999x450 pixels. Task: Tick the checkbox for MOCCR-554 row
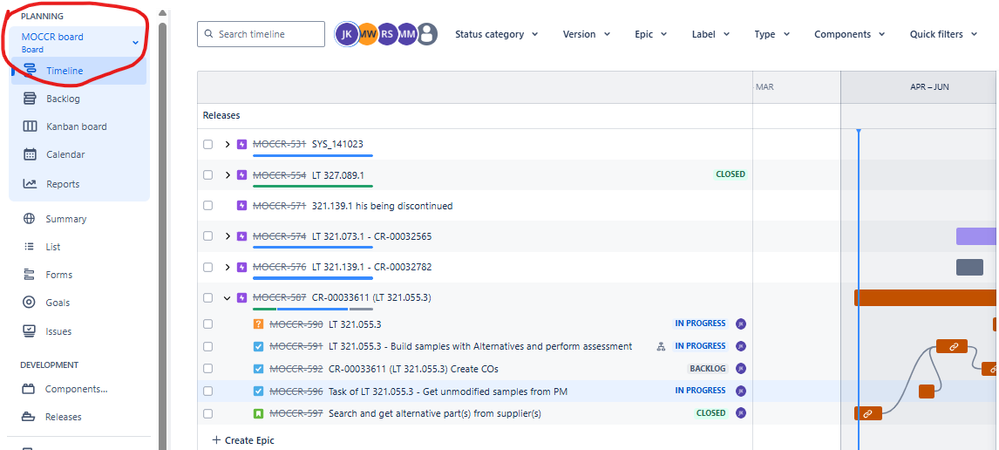coord(208,174)
